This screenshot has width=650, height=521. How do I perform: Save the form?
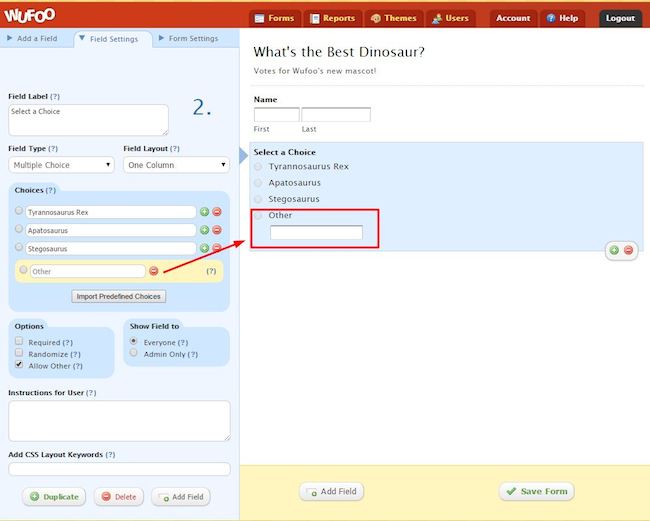pyautogui.click(x=537, y=492)
